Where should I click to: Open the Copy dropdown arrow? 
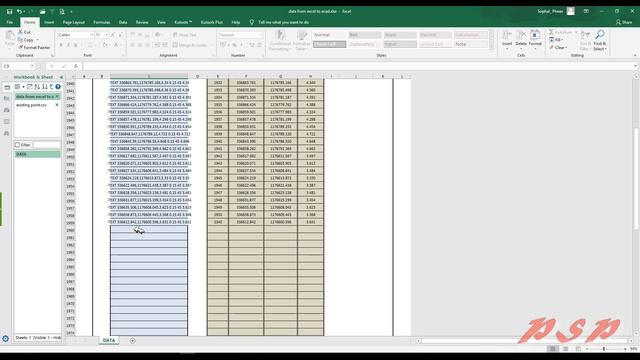(37, 40)
